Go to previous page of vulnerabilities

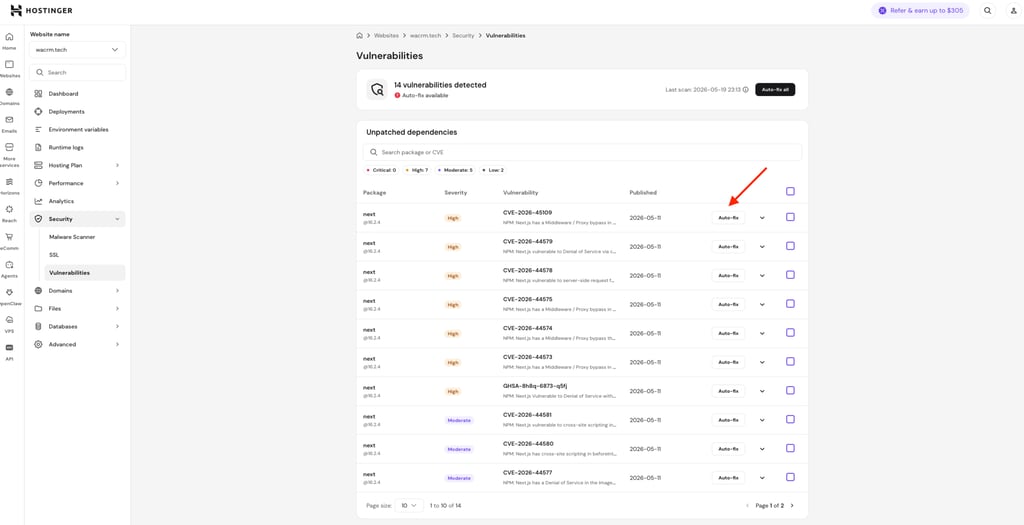[748, 505]
